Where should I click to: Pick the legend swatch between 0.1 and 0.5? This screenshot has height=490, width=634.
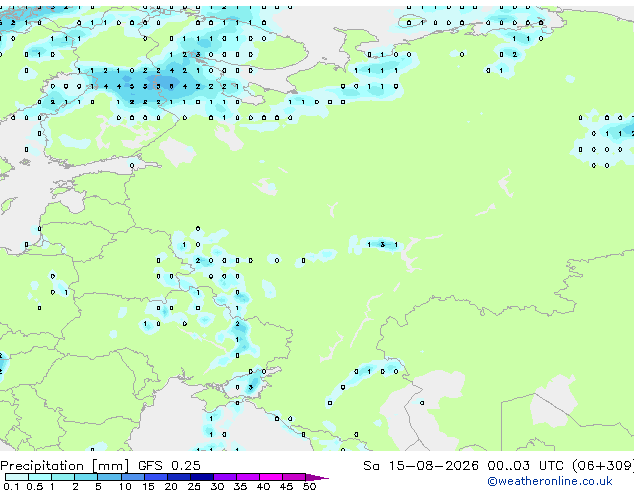pyautogui.click(x=17, y=477)
